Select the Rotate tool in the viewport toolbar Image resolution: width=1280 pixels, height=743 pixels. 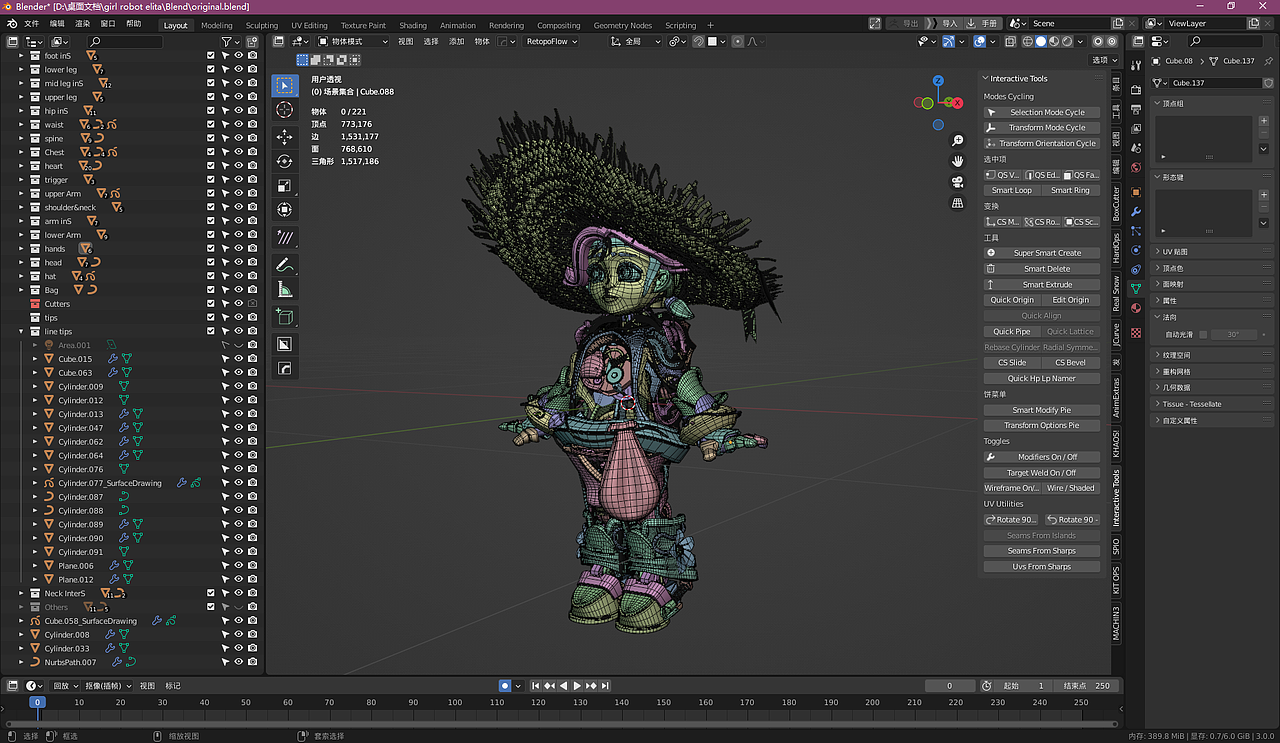click(285, 161)
